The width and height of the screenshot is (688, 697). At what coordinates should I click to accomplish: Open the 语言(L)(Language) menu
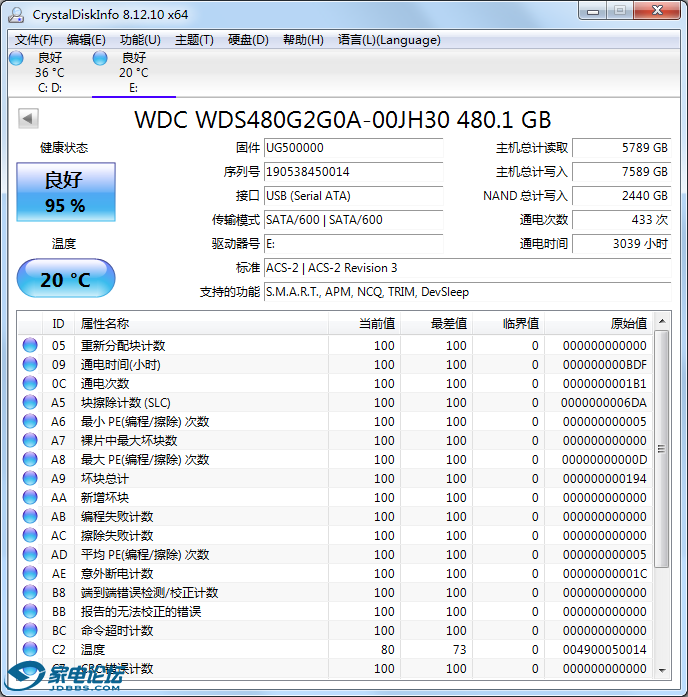pos(389,40)
